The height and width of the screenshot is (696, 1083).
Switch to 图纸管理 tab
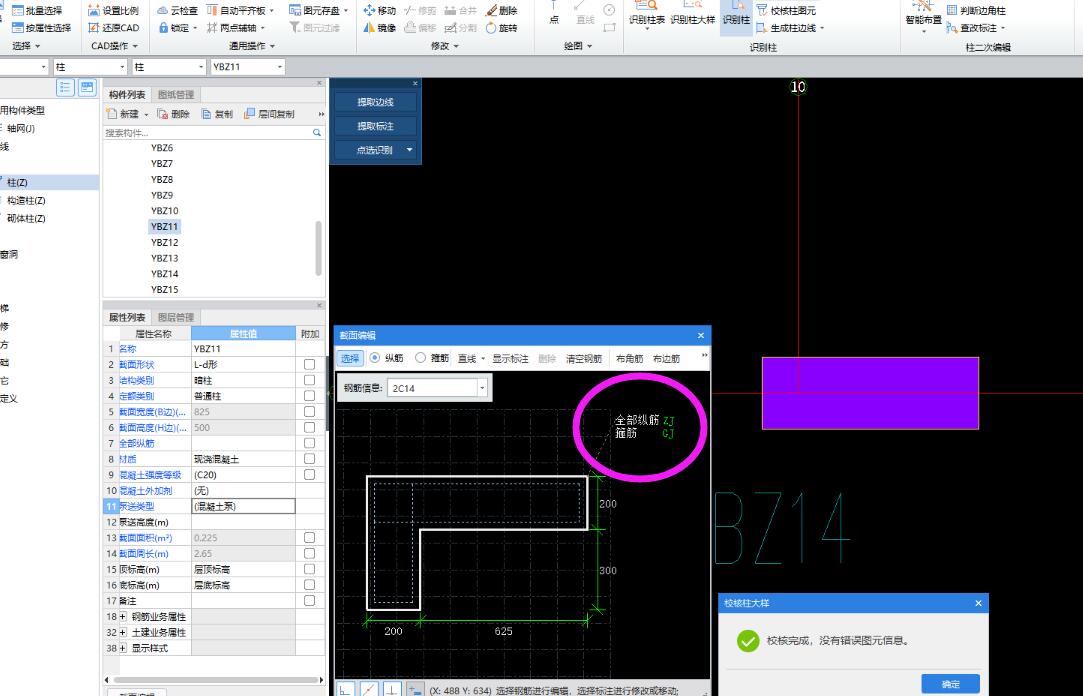176,95
